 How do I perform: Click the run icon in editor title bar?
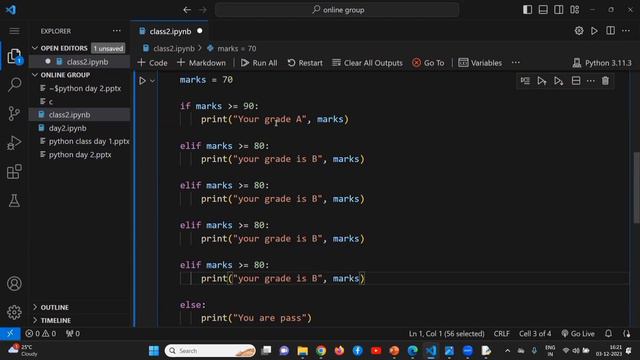tap(594, 31)
